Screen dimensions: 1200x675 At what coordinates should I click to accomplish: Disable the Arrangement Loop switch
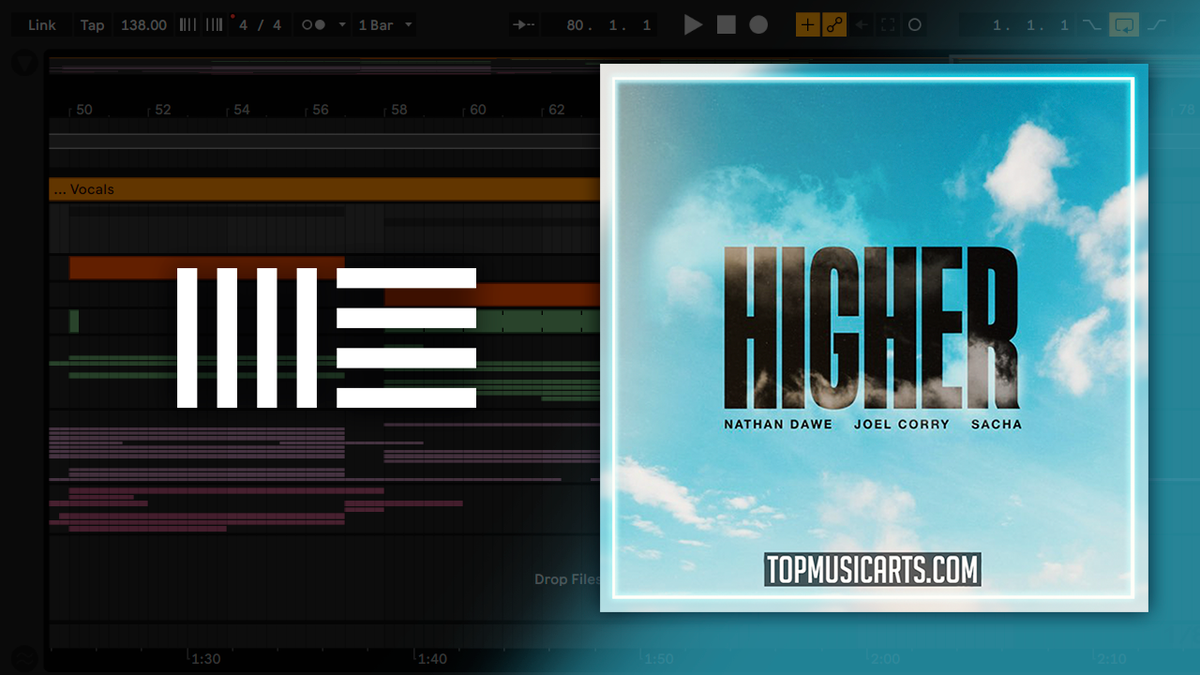click(1122, 24)
